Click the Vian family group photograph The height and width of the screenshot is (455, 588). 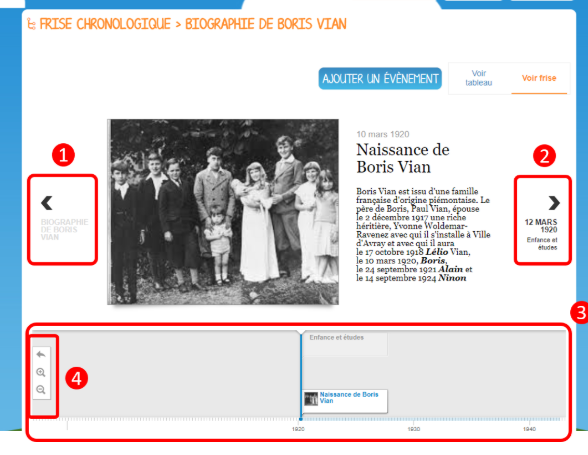point(223,212)
